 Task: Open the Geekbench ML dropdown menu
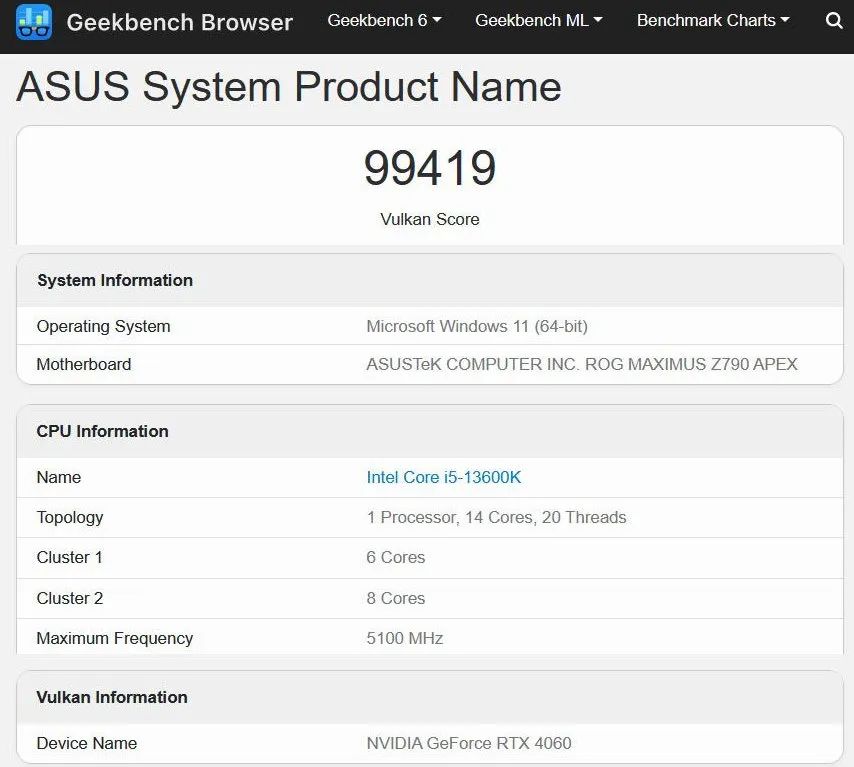[x=538, y=20]
